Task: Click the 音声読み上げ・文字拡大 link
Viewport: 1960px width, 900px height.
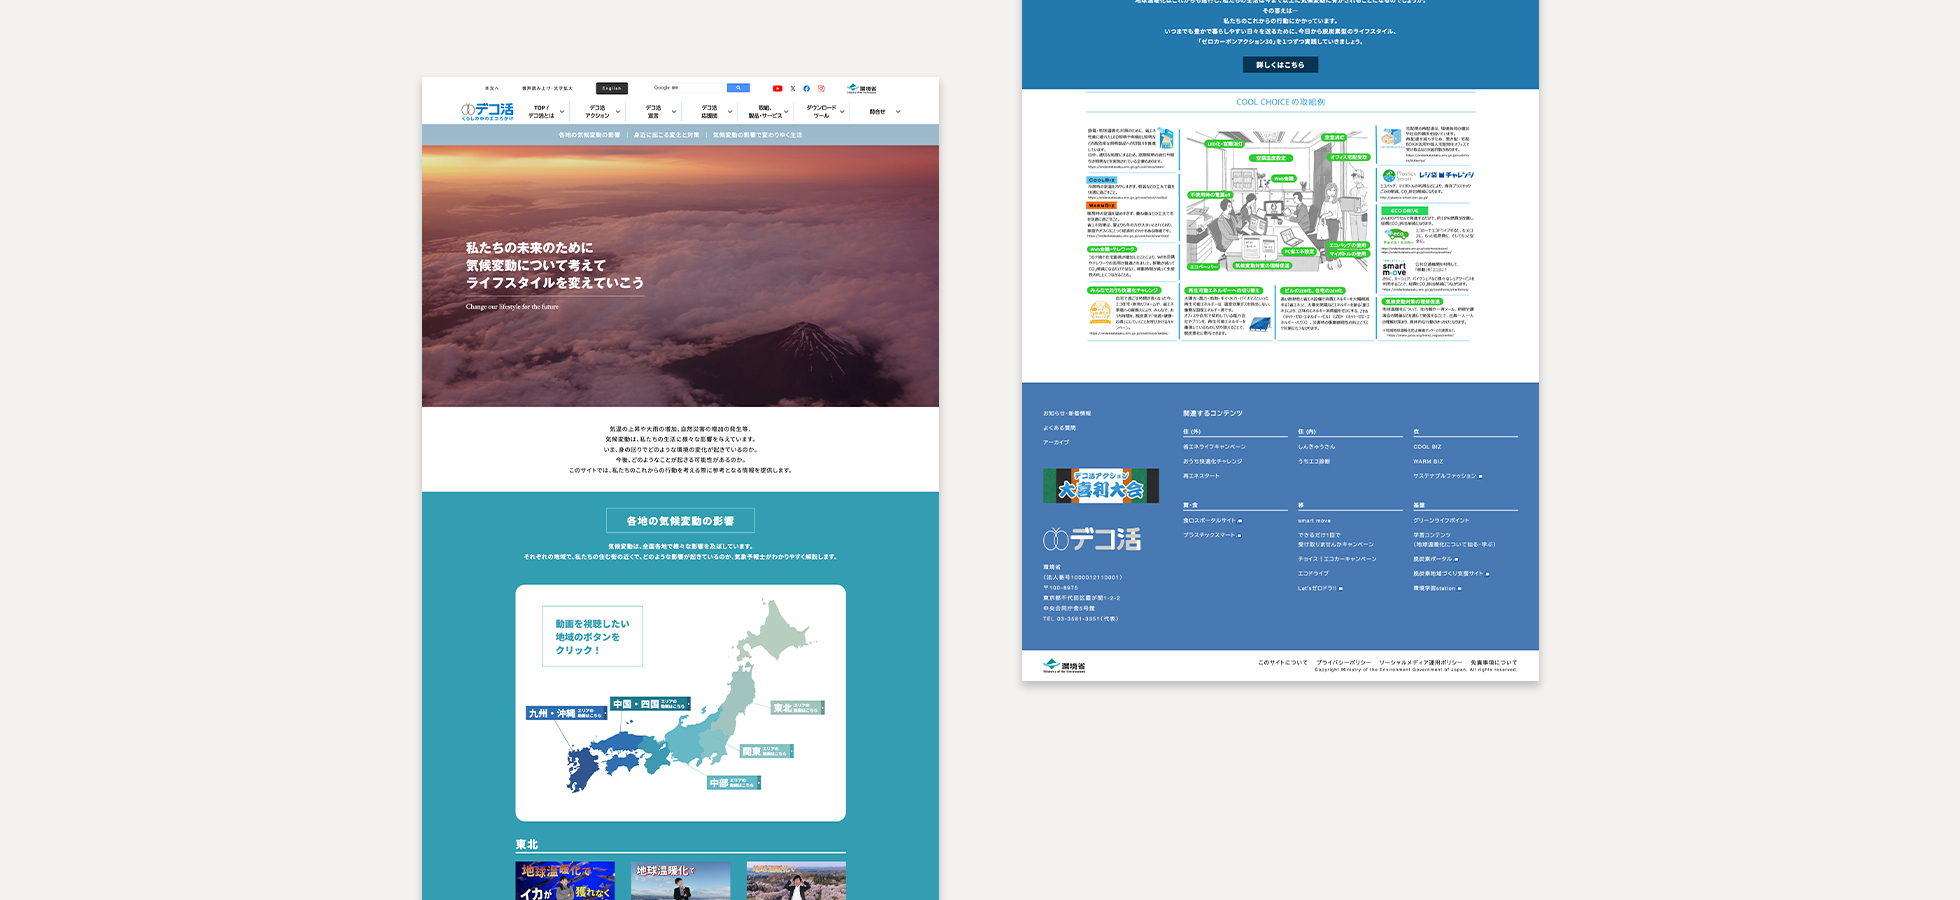Action: point(547,88)
